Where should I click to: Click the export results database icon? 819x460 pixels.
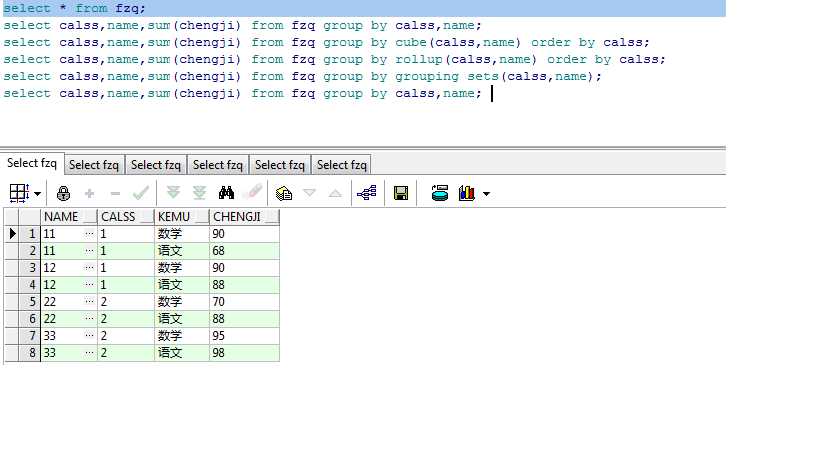pyautogui.click(x=440, y=193)
